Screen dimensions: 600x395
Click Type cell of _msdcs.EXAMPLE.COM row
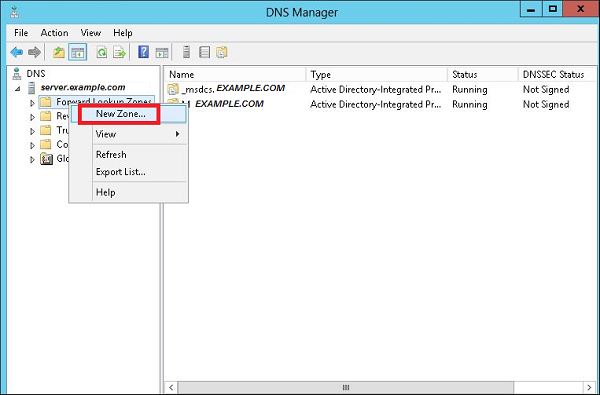coord(375,90)
